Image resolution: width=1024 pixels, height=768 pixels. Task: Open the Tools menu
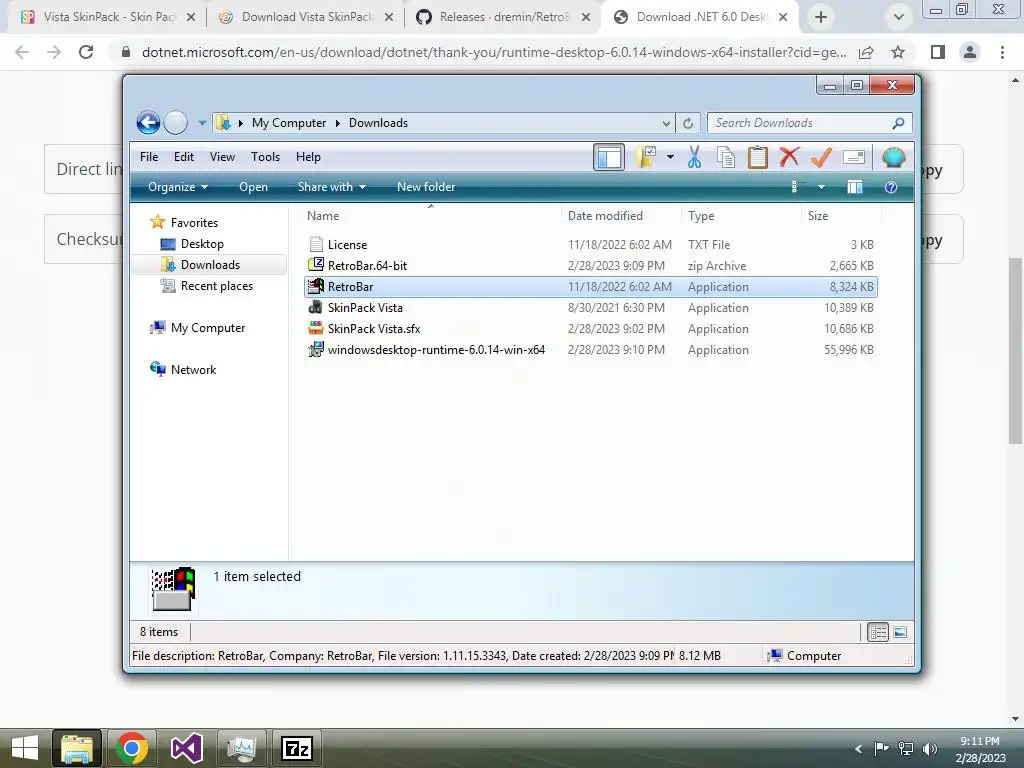[265, 157]
